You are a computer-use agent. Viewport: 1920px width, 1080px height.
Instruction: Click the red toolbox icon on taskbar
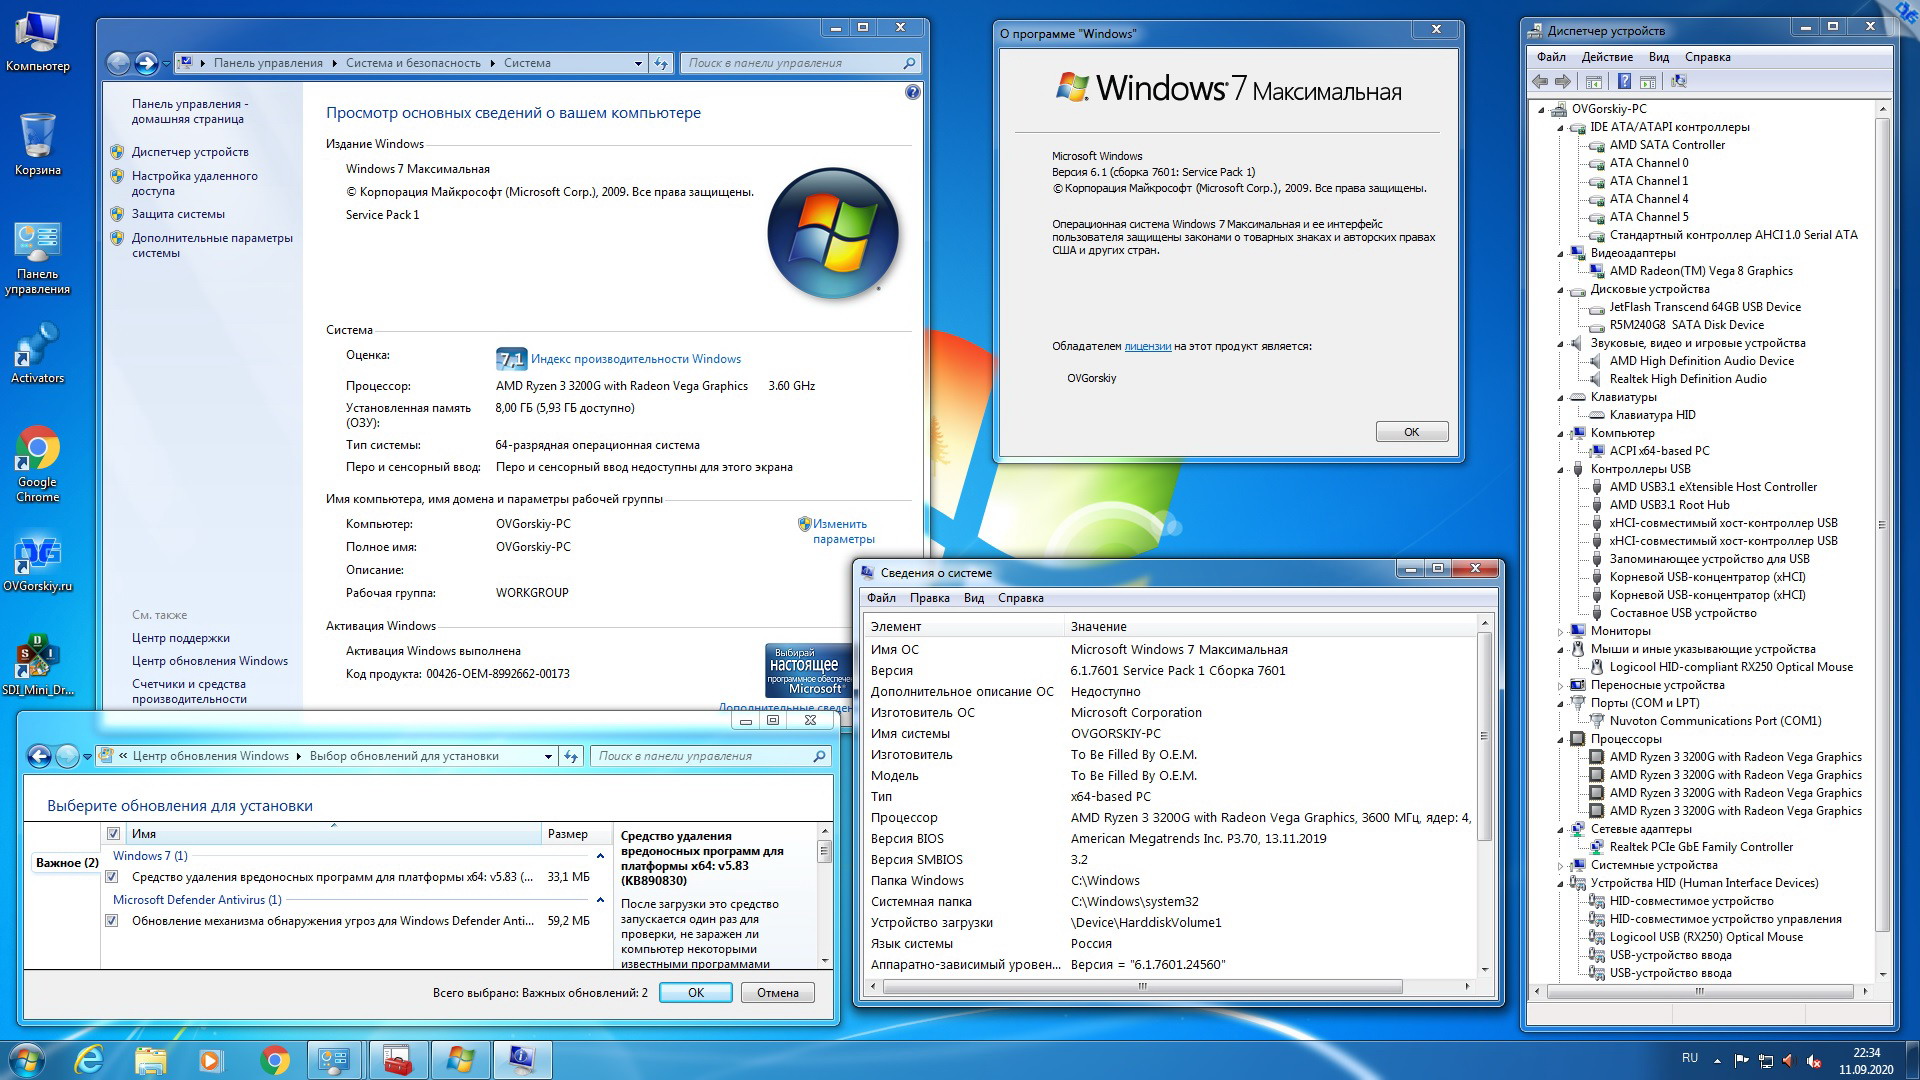click(398, 1060)
